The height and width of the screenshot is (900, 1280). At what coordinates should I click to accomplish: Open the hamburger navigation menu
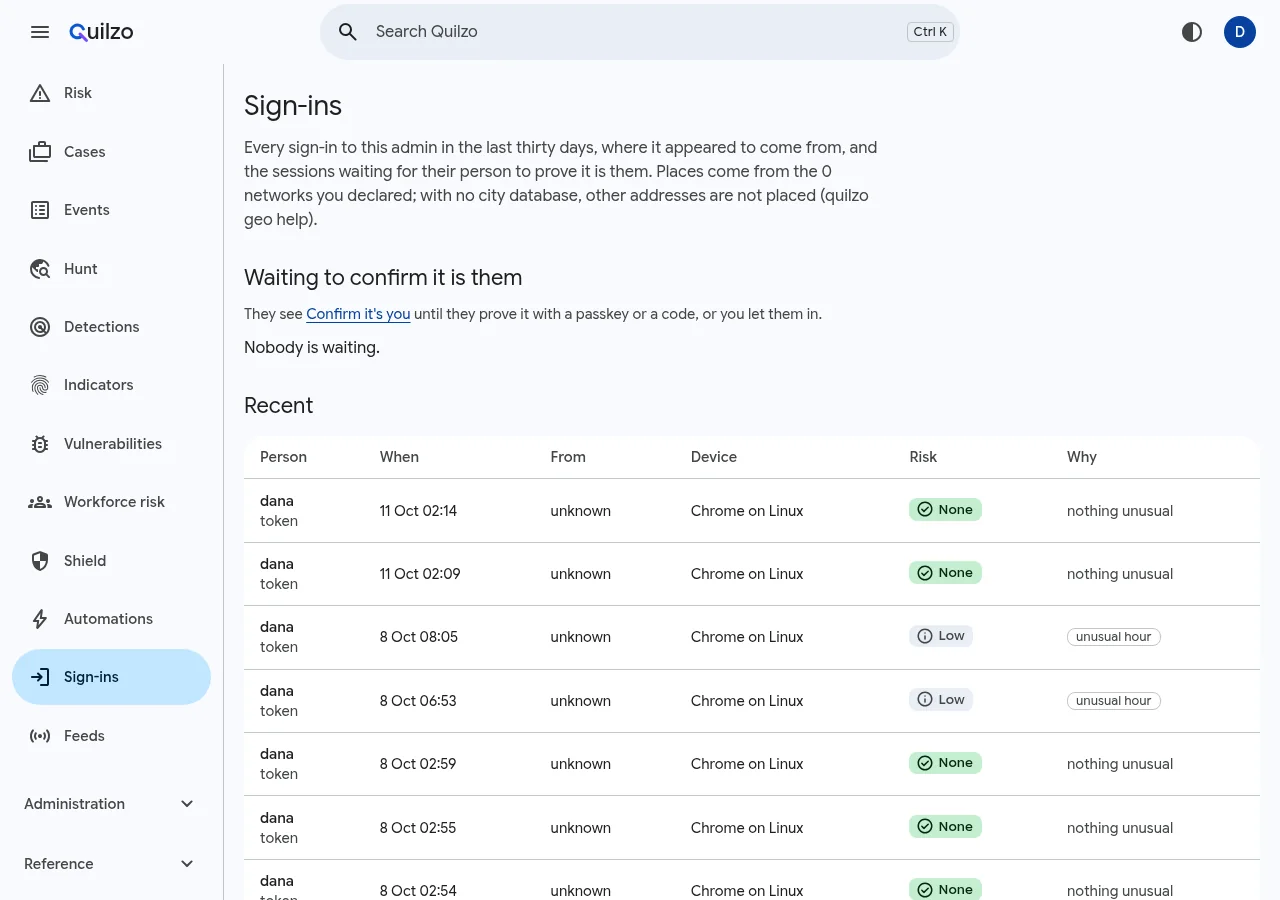(x=40, y=32)
